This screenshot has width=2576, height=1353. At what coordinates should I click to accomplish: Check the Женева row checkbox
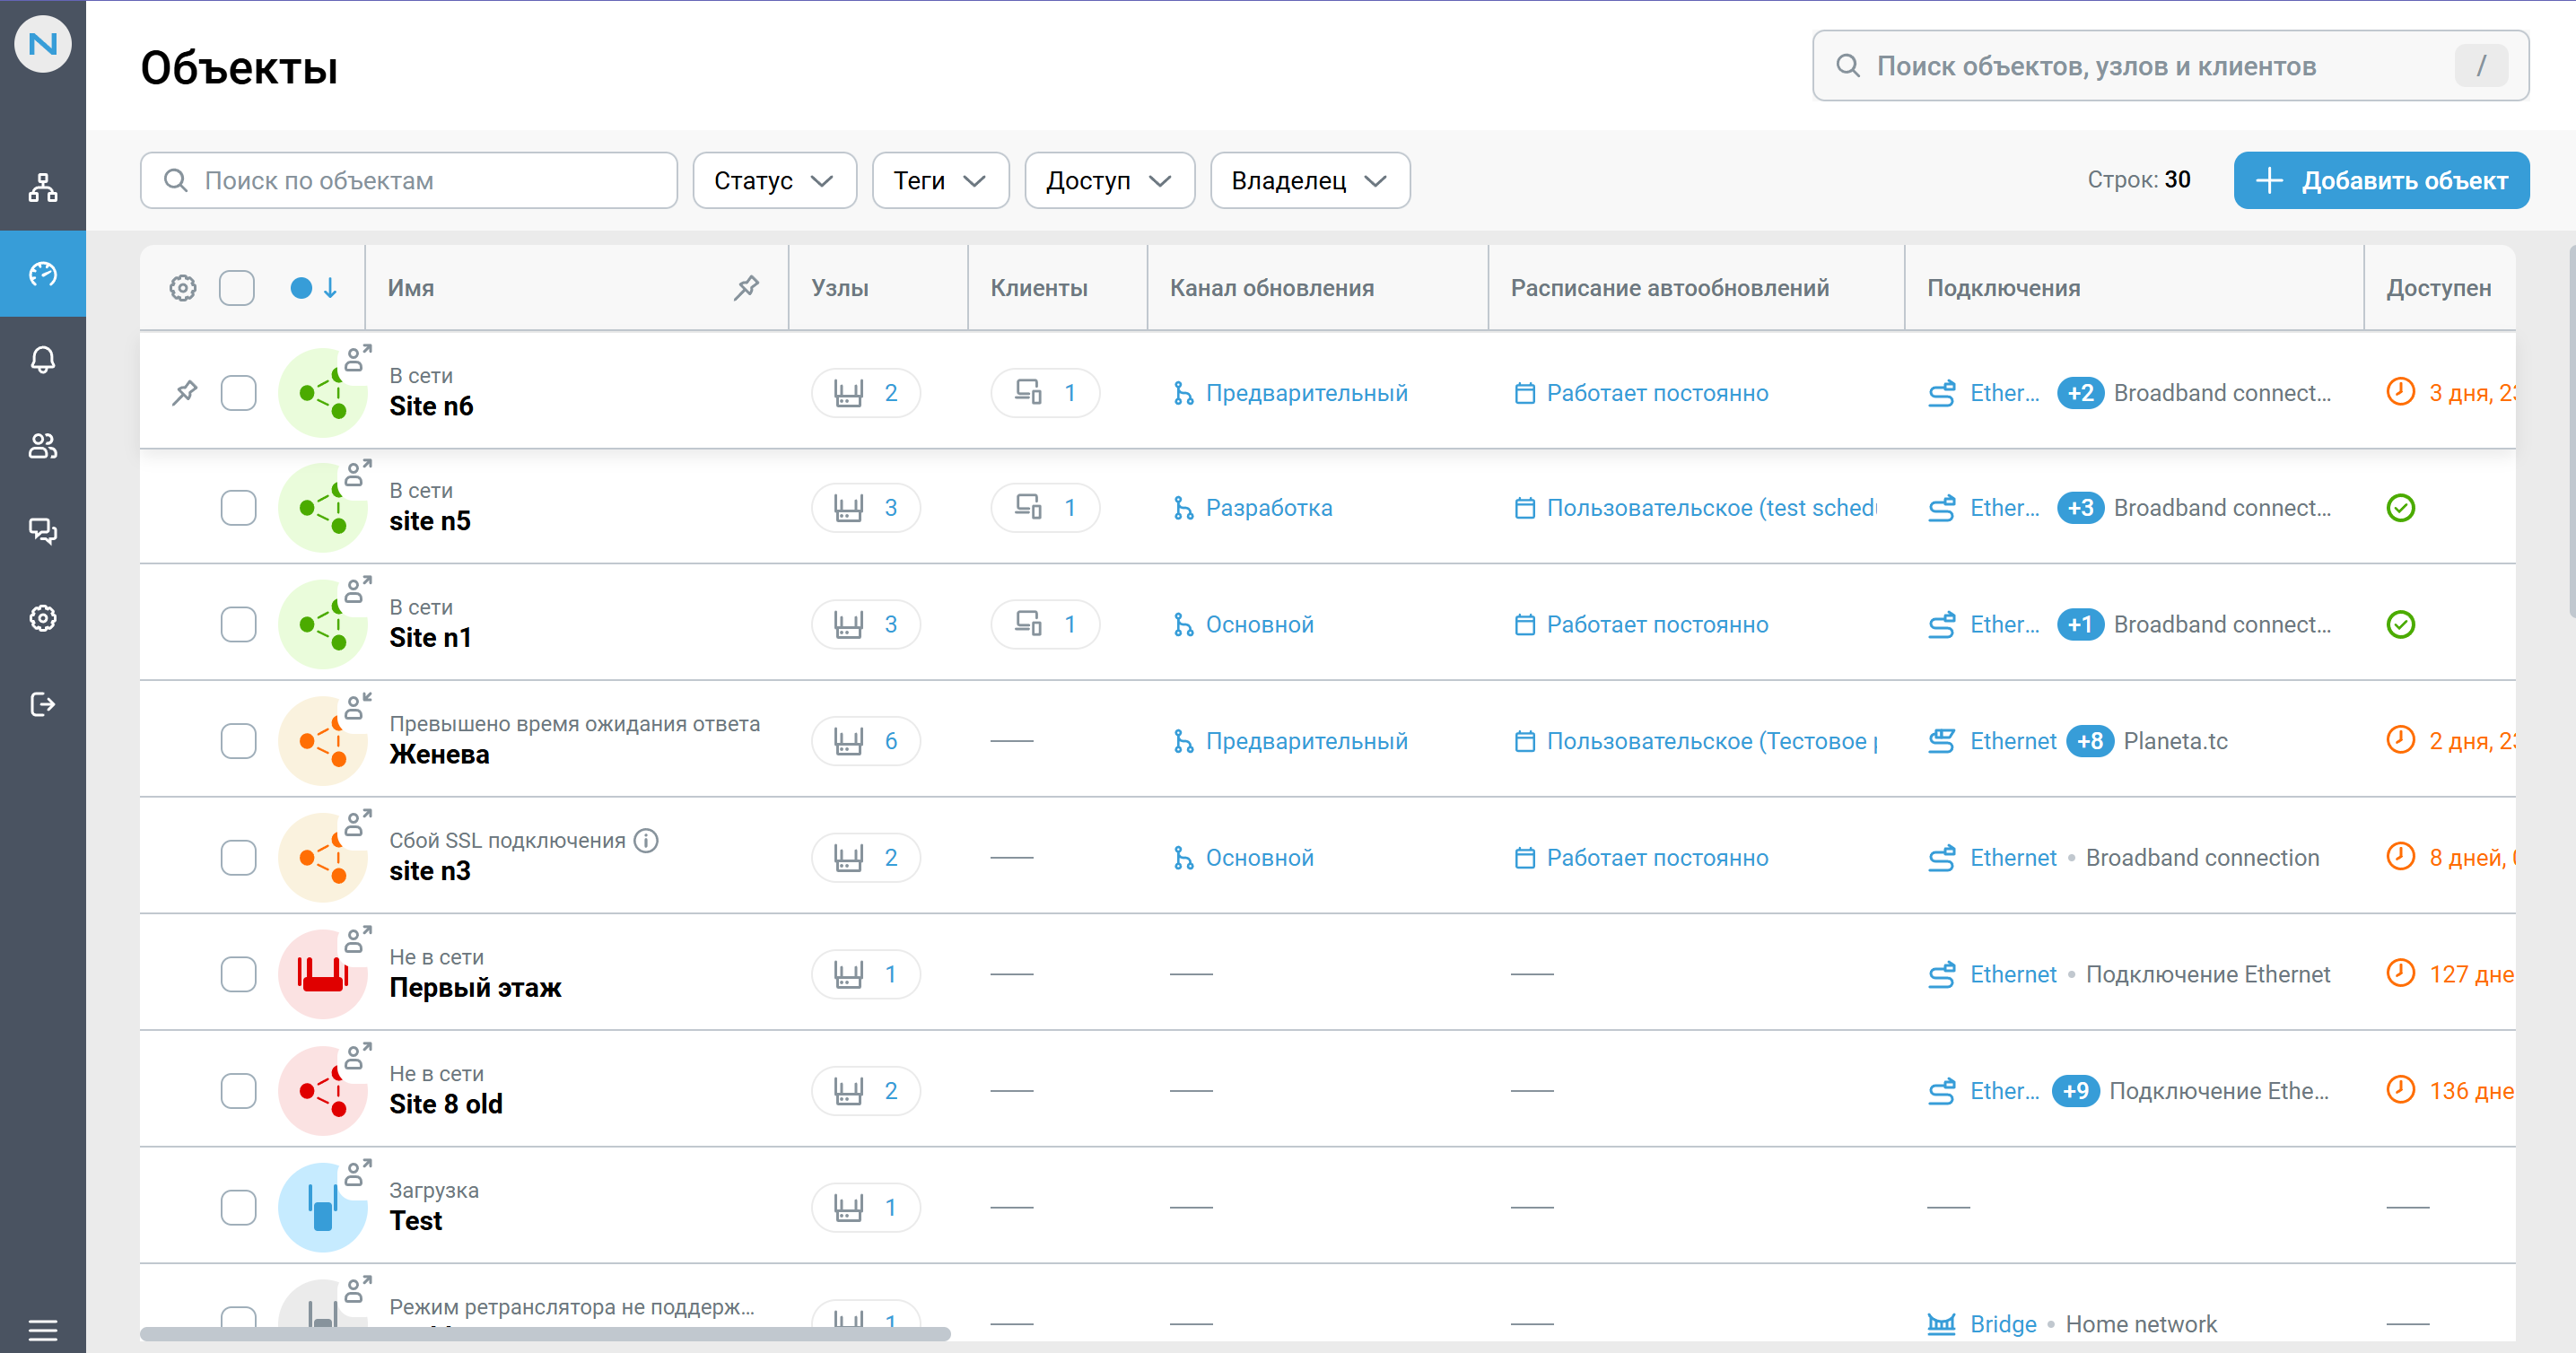(x=238, y=741)
